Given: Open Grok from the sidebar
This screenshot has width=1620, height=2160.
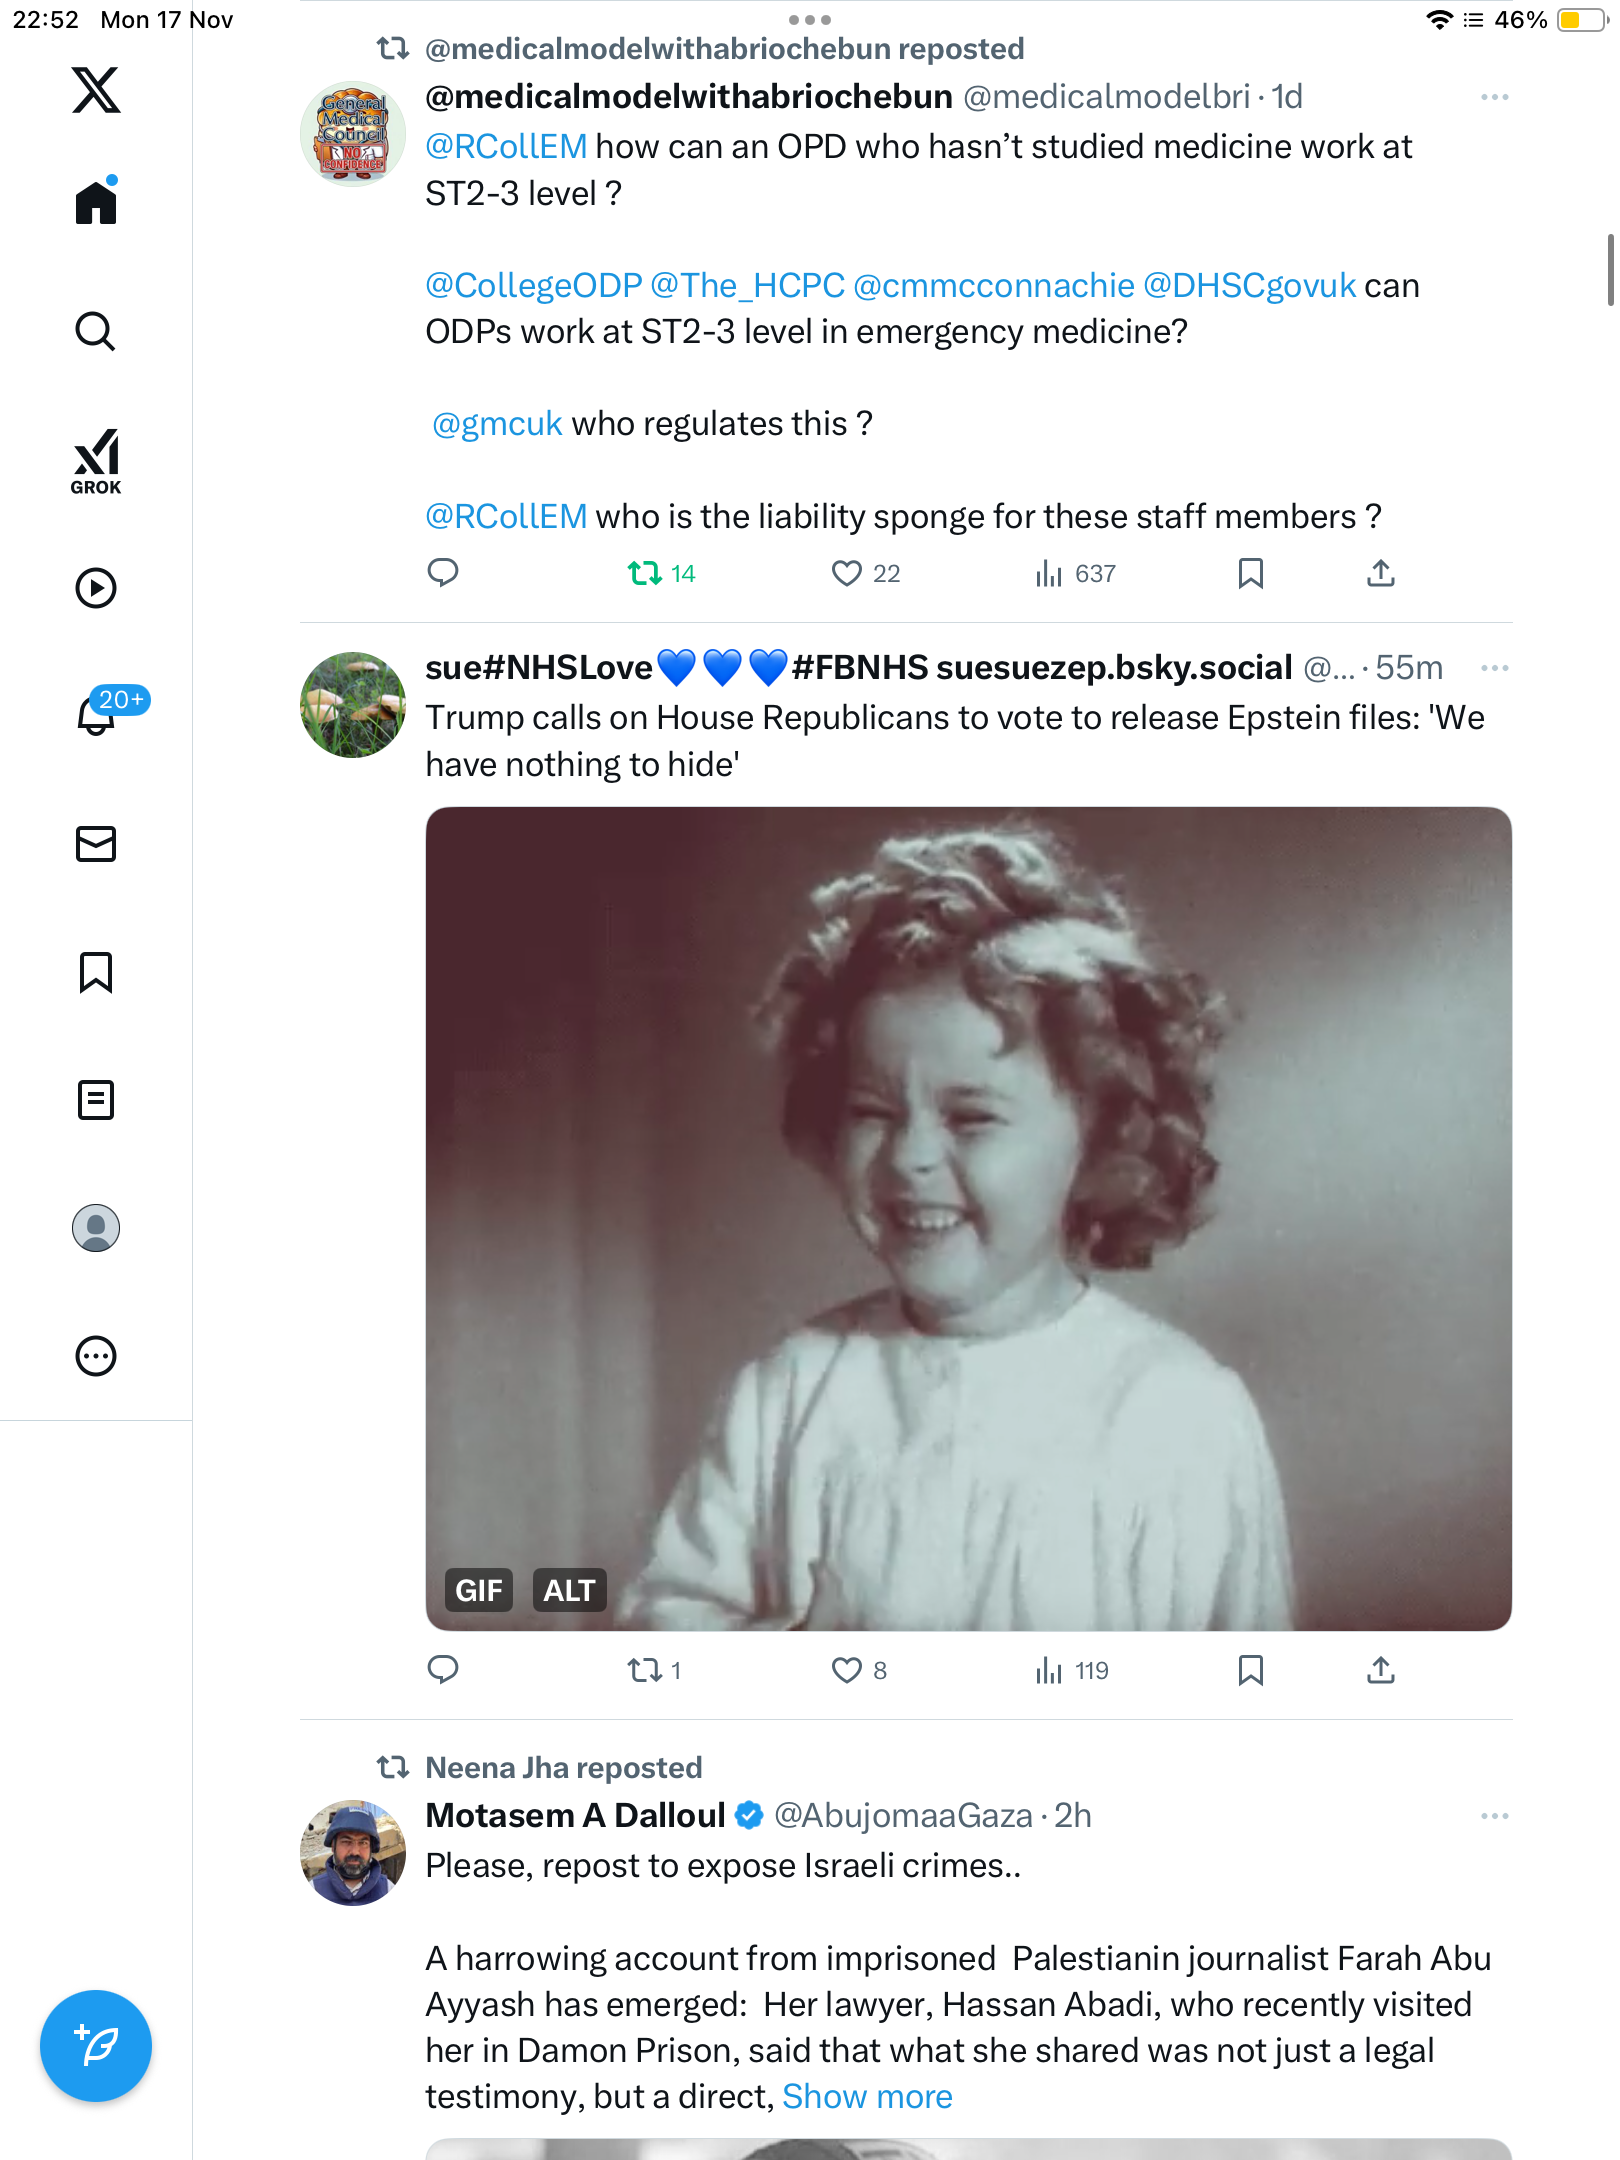Looking at the screenshot, I should point(96,461).
